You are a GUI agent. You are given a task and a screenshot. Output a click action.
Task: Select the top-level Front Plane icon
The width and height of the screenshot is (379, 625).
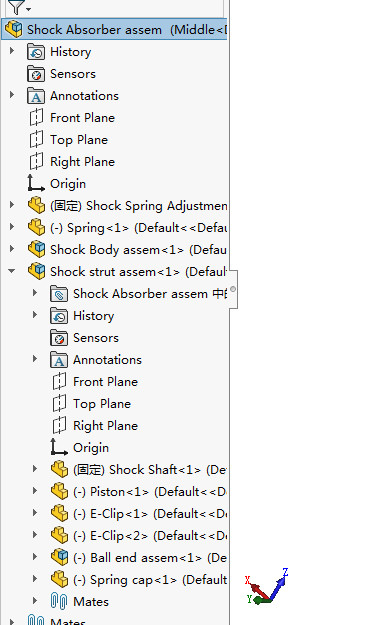click(x=36, y=118)
